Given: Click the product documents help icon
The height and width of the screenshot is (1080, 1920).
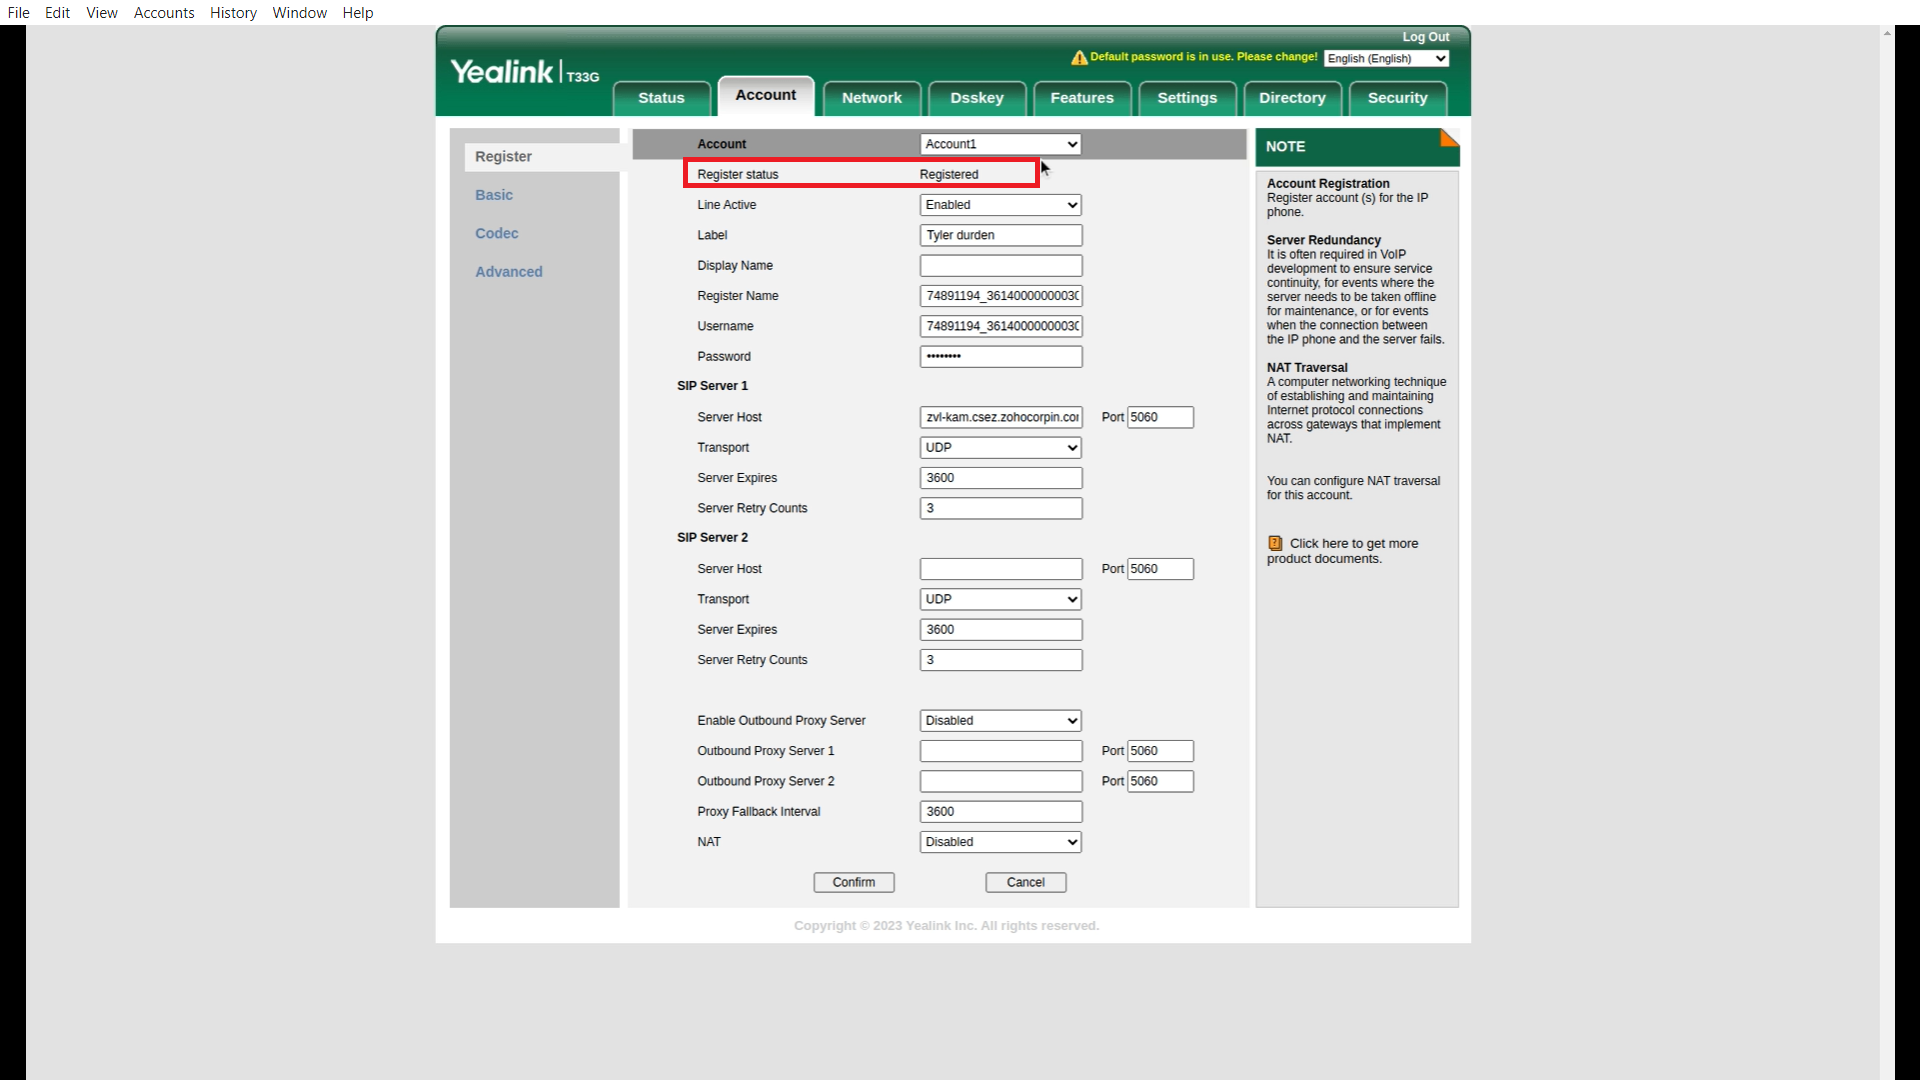Looking at the screenshot, I should [1275, 543].
